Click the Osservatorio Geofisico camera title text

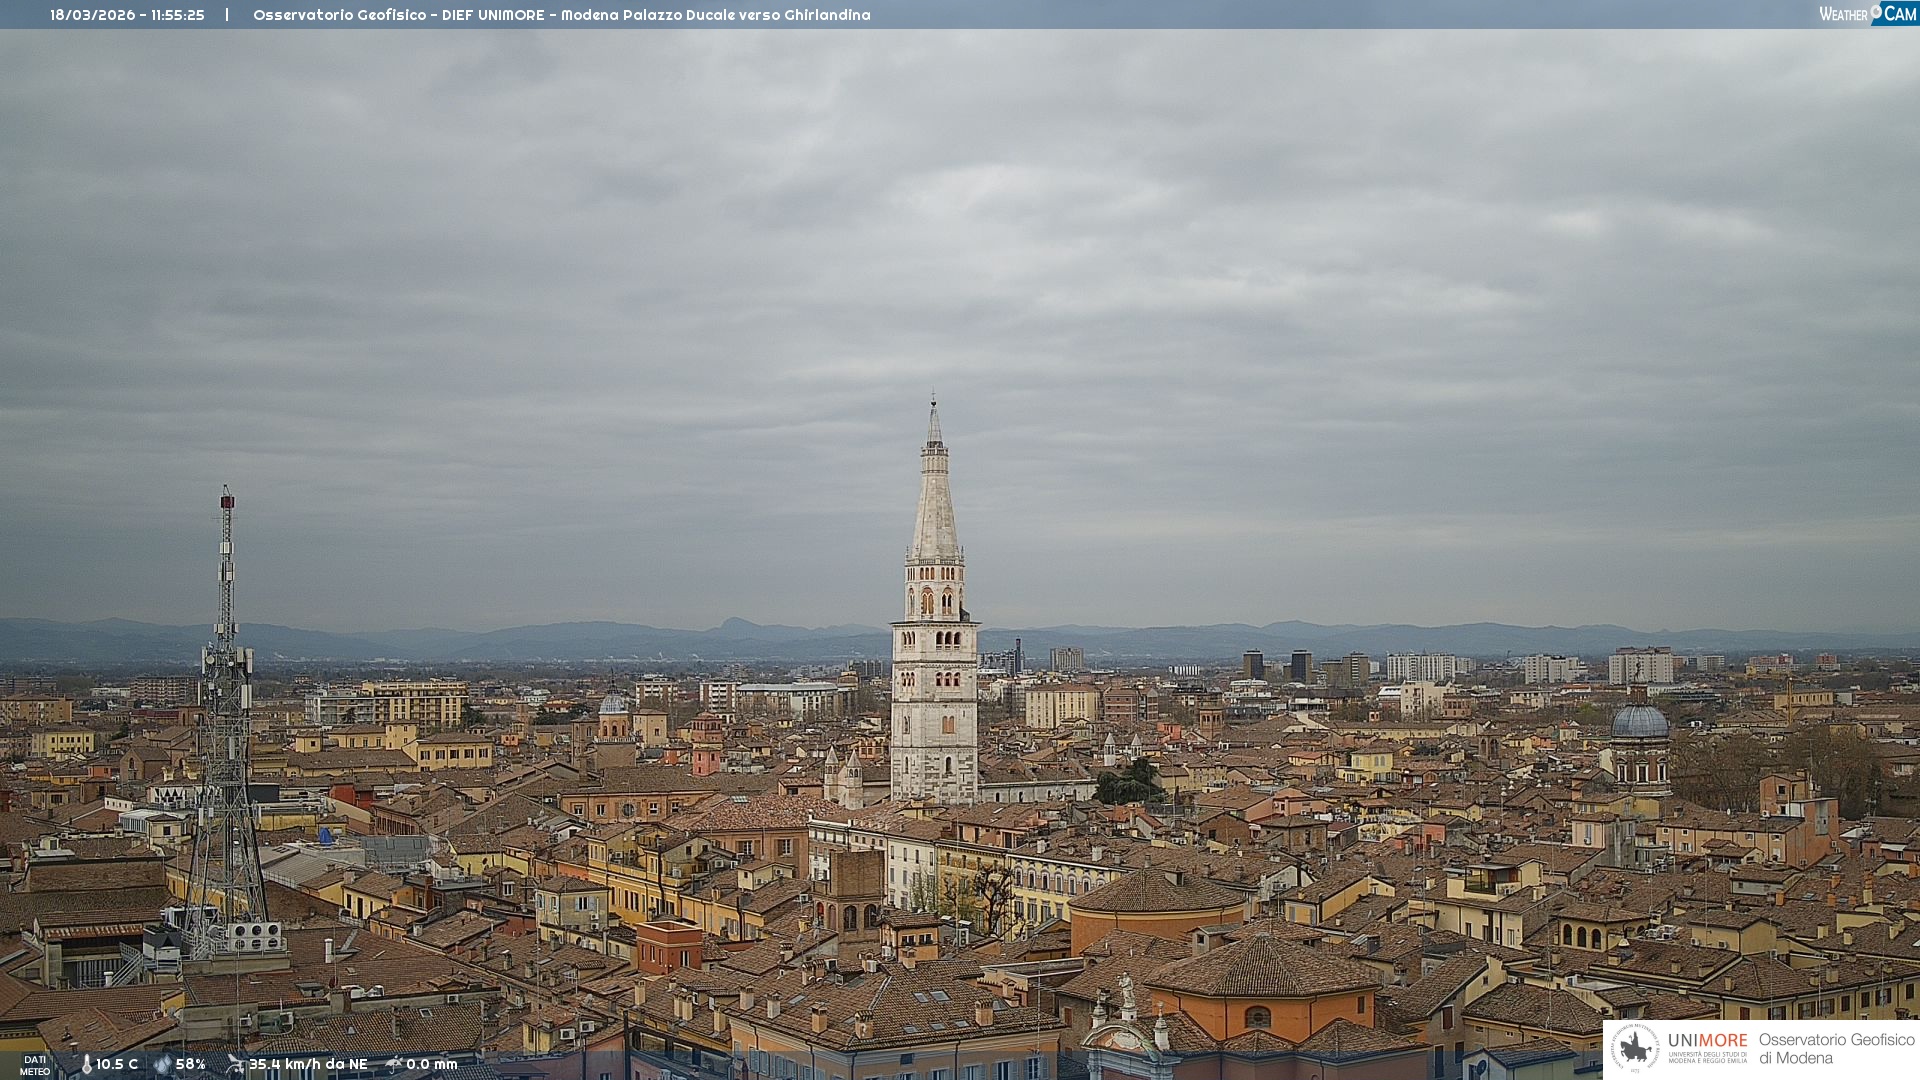click(x=561, y=15)
